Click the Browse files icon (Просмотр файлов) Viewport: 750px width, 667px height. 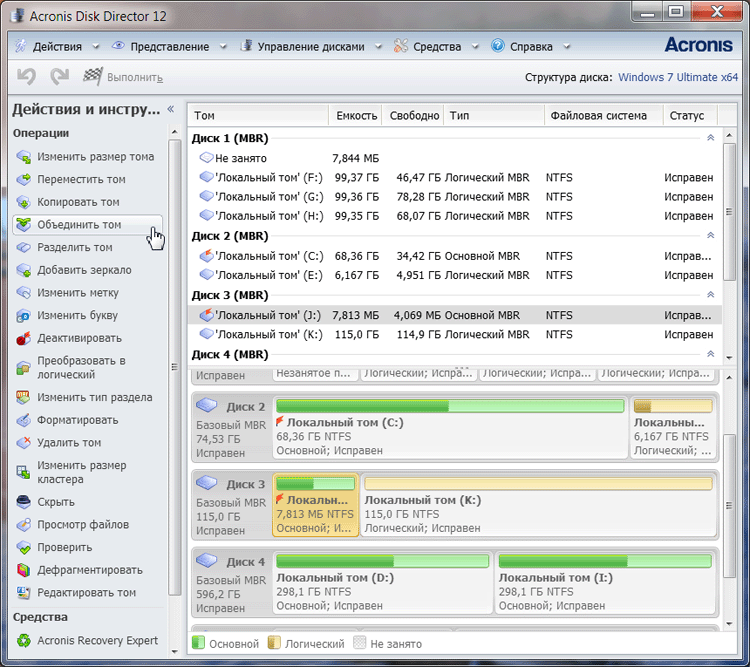[x=23, y=524]
